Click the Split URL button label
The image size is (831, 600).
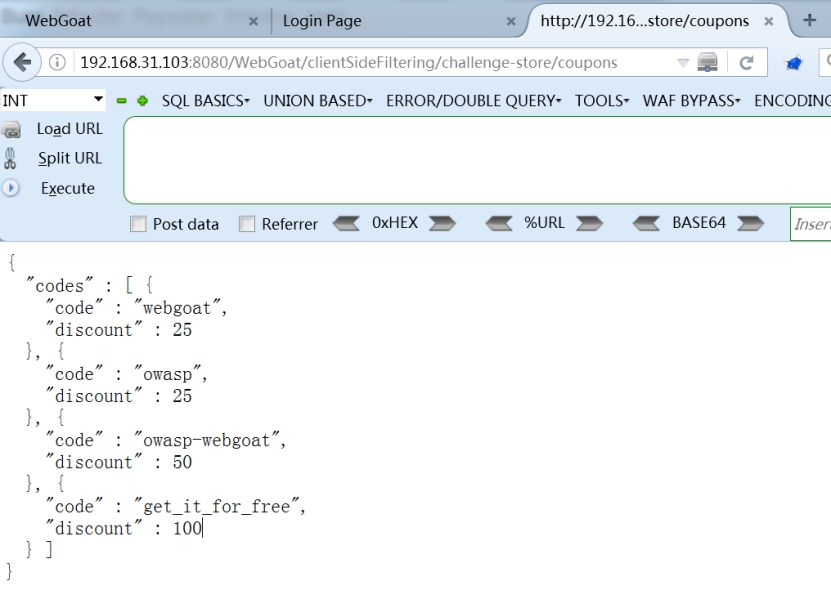69,158
